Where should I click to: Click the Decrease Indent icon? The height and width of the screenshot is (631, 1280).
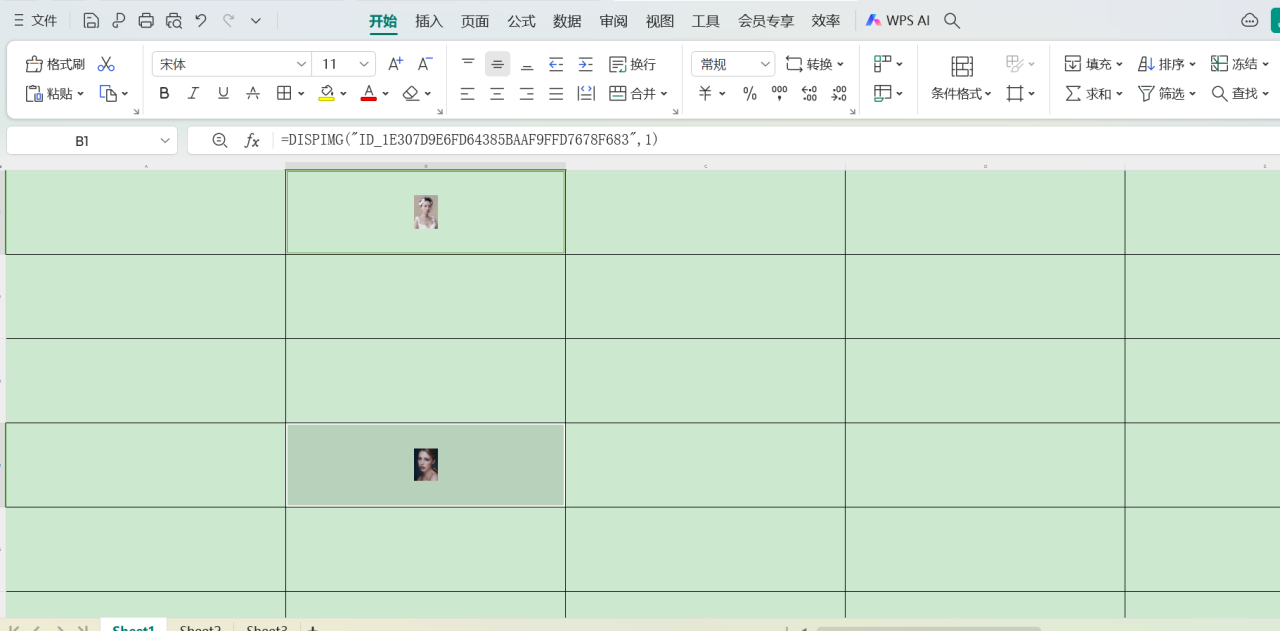click(556, 64)
